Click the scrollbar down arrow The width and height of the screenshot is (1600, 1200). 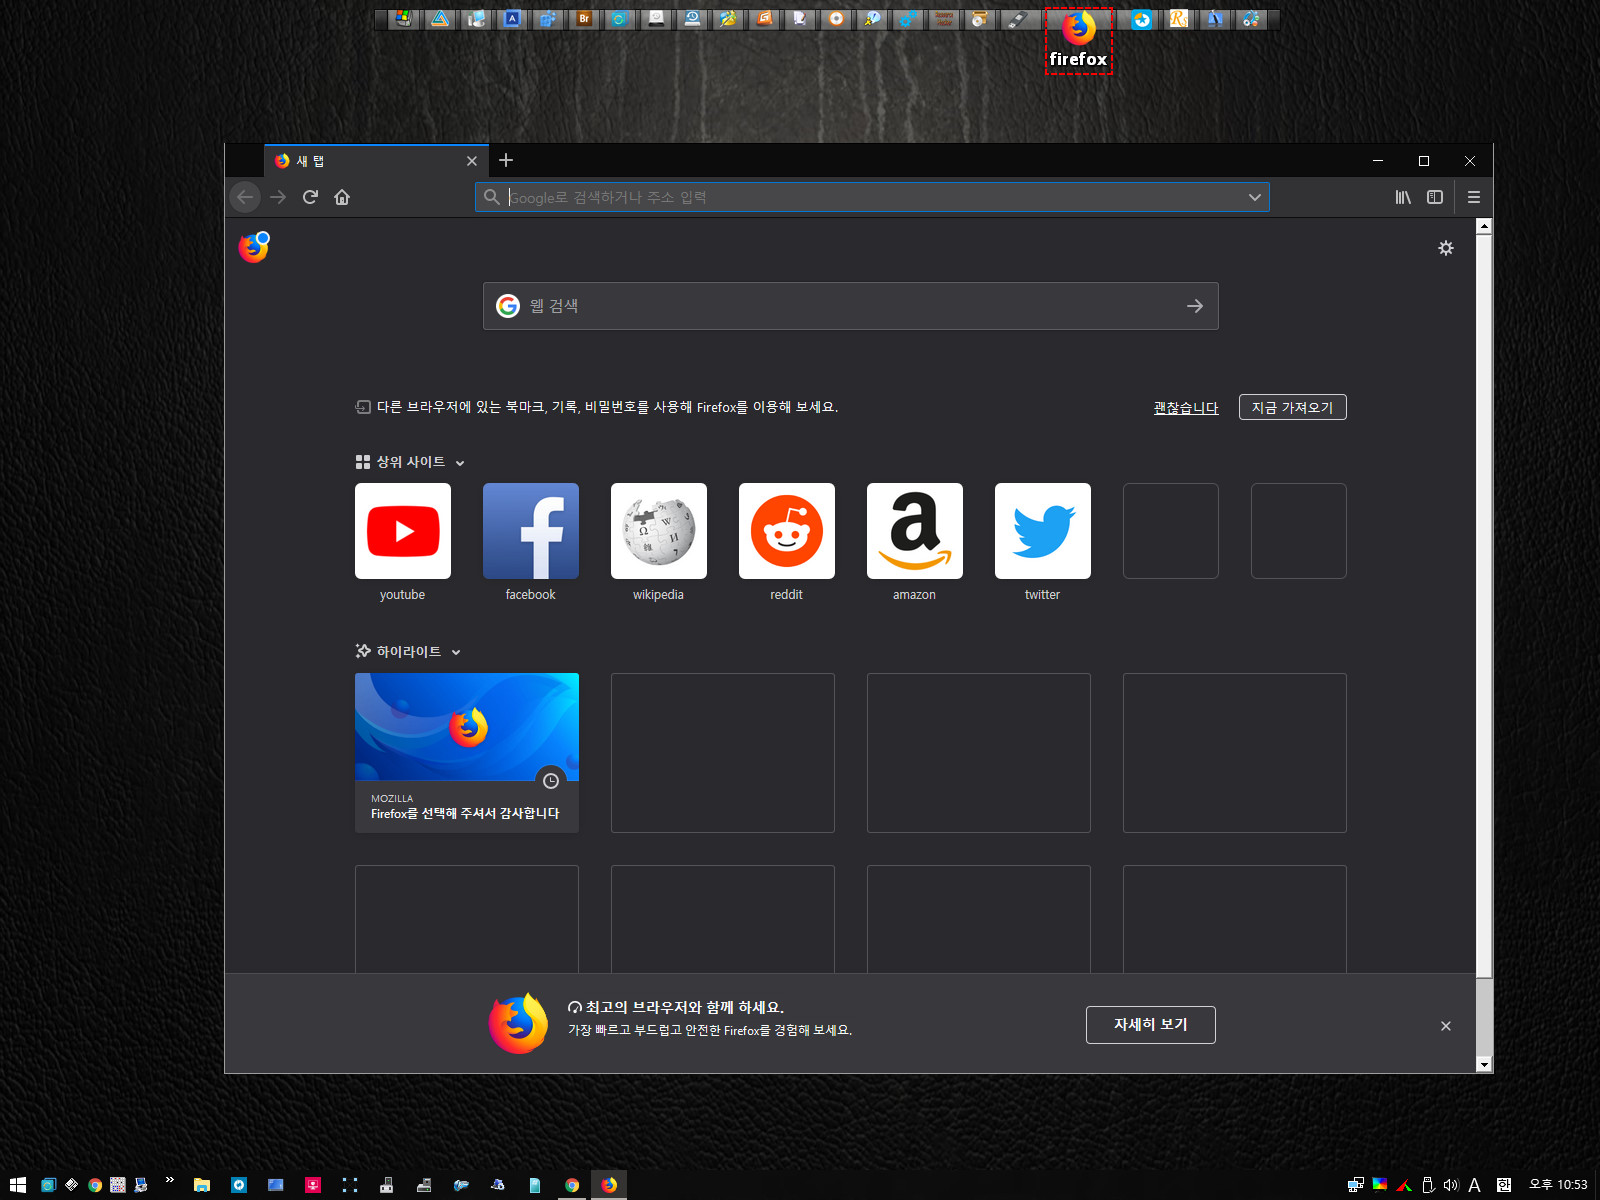point(1484,1065)
